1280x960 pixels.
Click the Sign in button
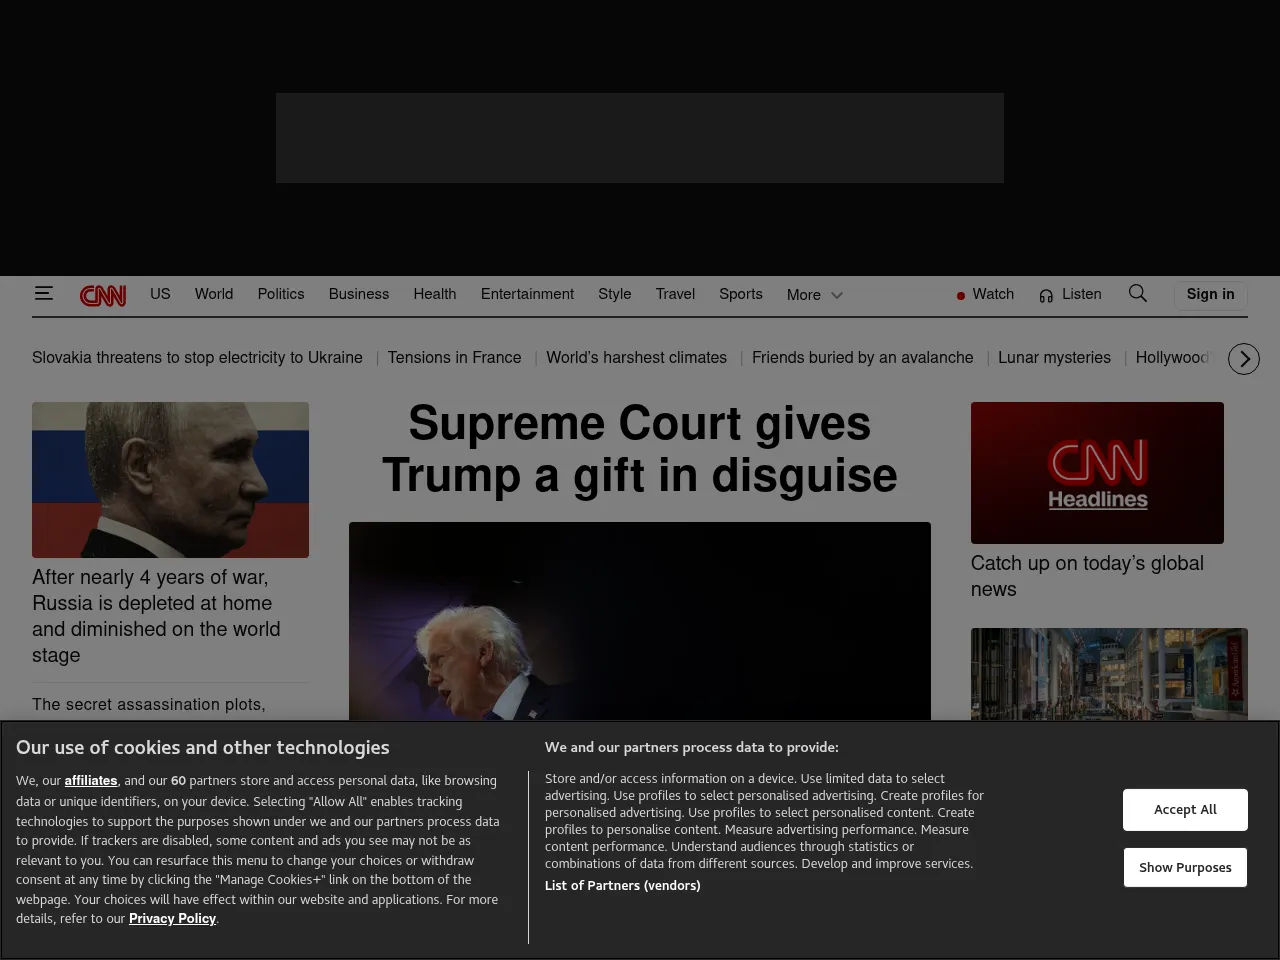coord(1210,294)
